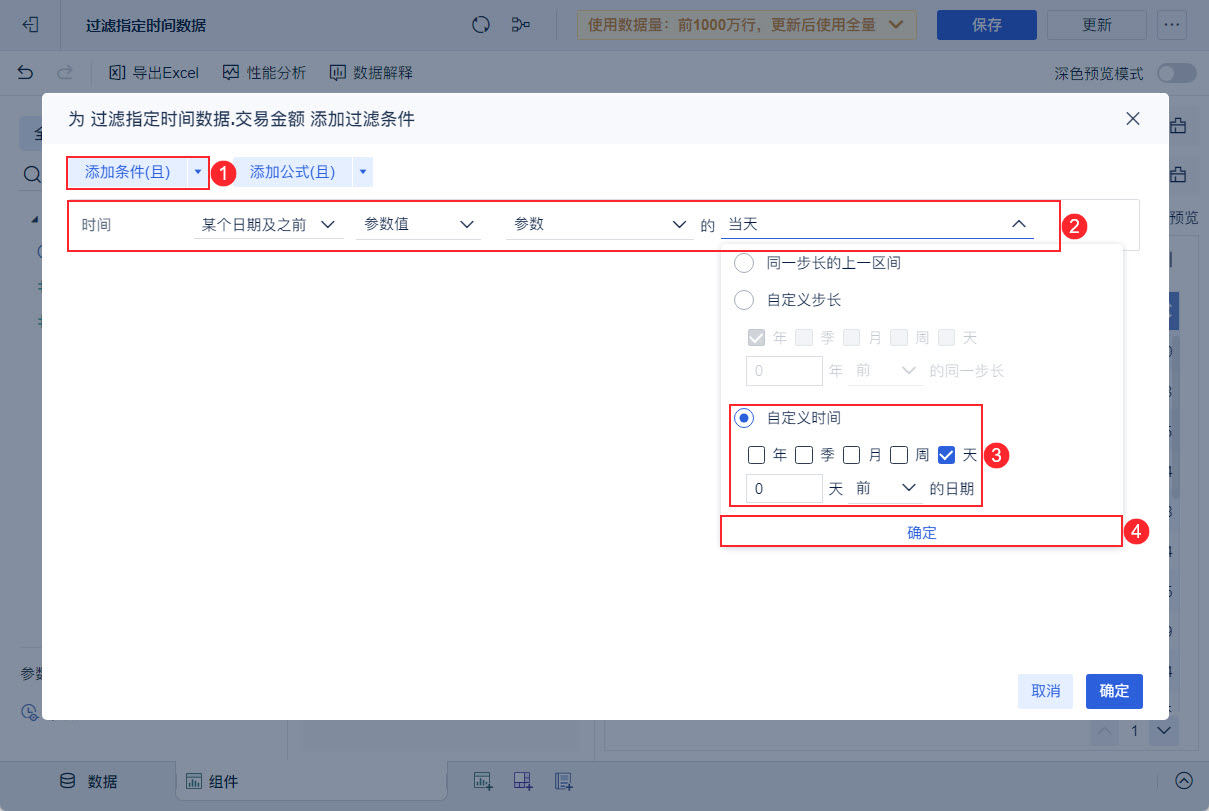
Task: Click the search magnifier icon in left panel
Action: pos(31,175)
